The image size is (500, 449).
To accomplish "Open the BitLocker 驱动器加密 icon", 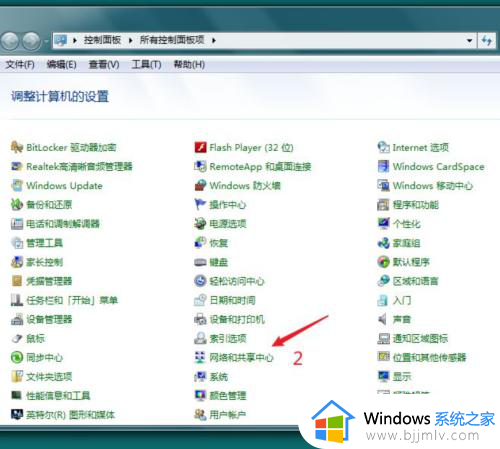I will click(x=17, y=147).
